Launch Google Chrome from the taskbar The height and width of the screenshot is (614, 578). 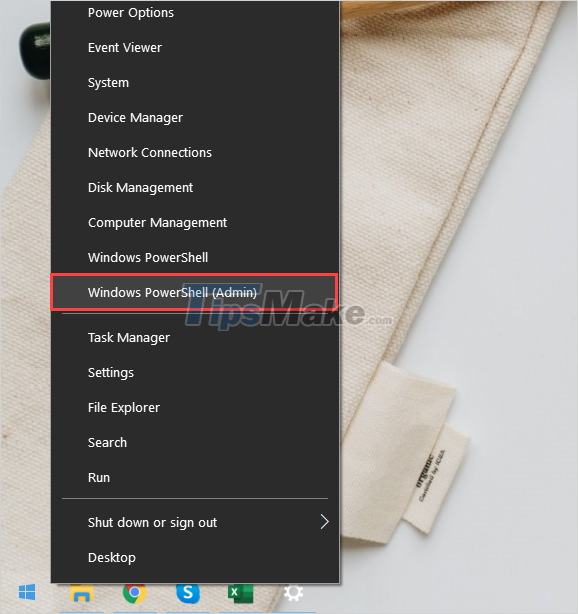134,592
